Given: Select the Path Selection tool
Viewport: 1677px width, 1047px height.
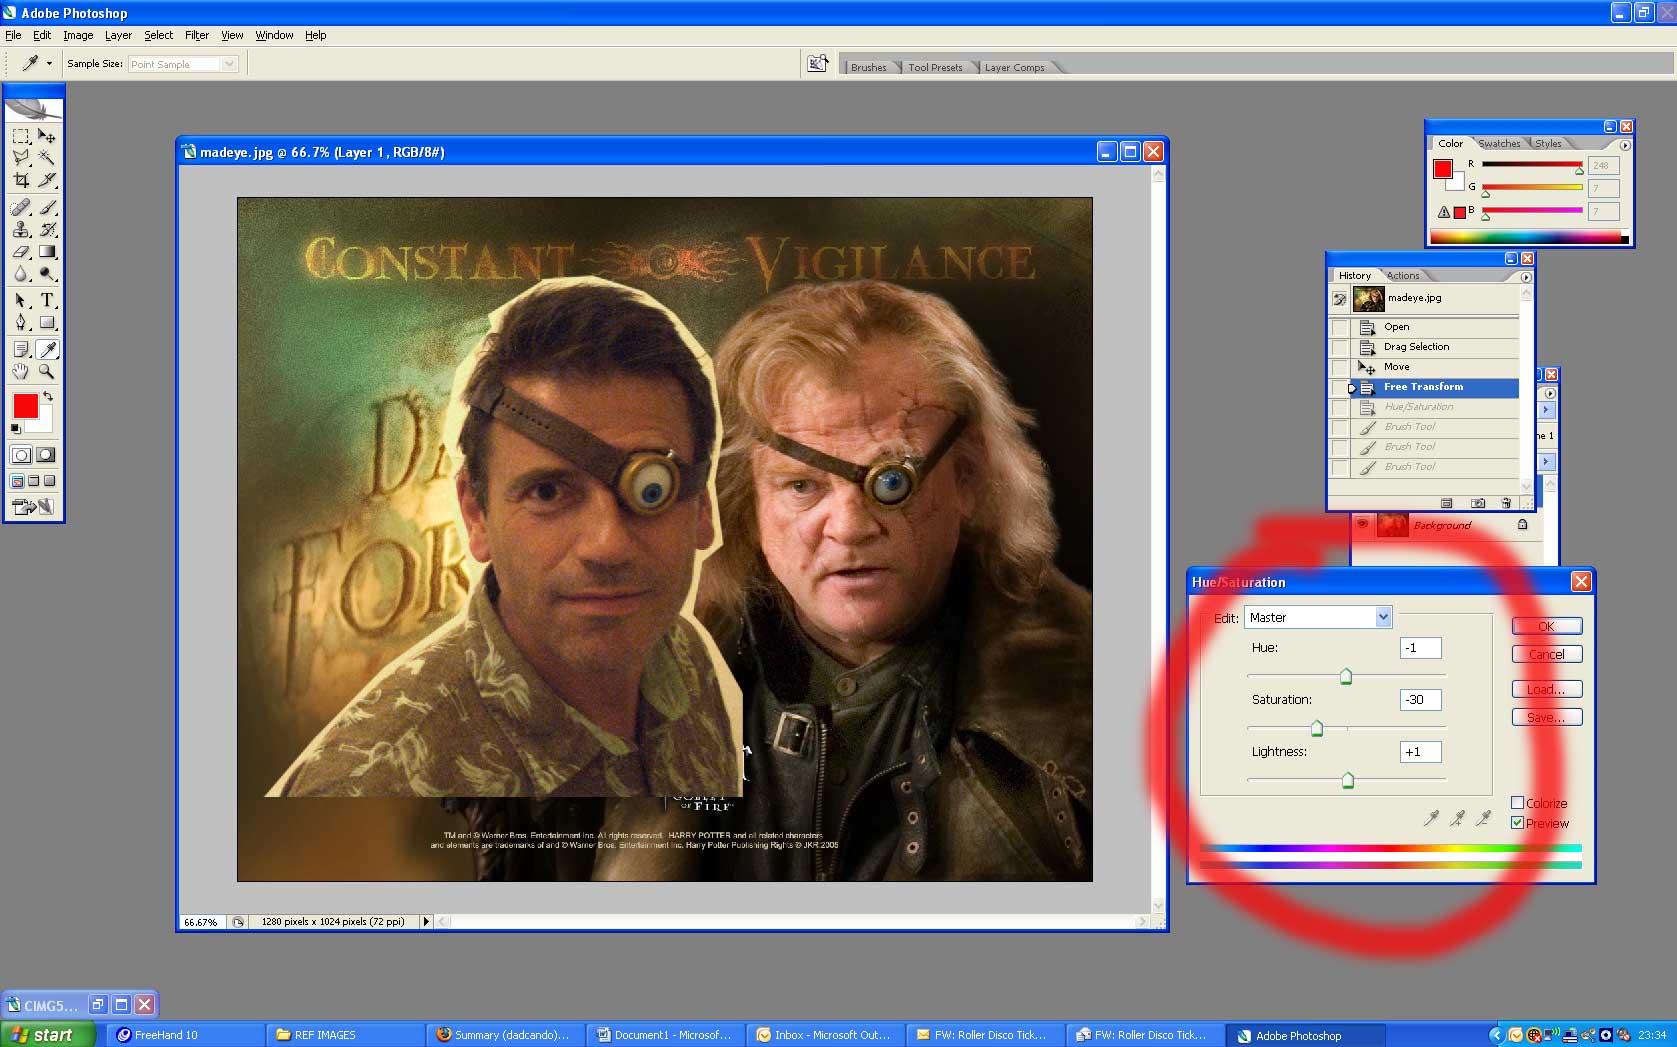Looking at the screenshot, I should tap(21, 300).
